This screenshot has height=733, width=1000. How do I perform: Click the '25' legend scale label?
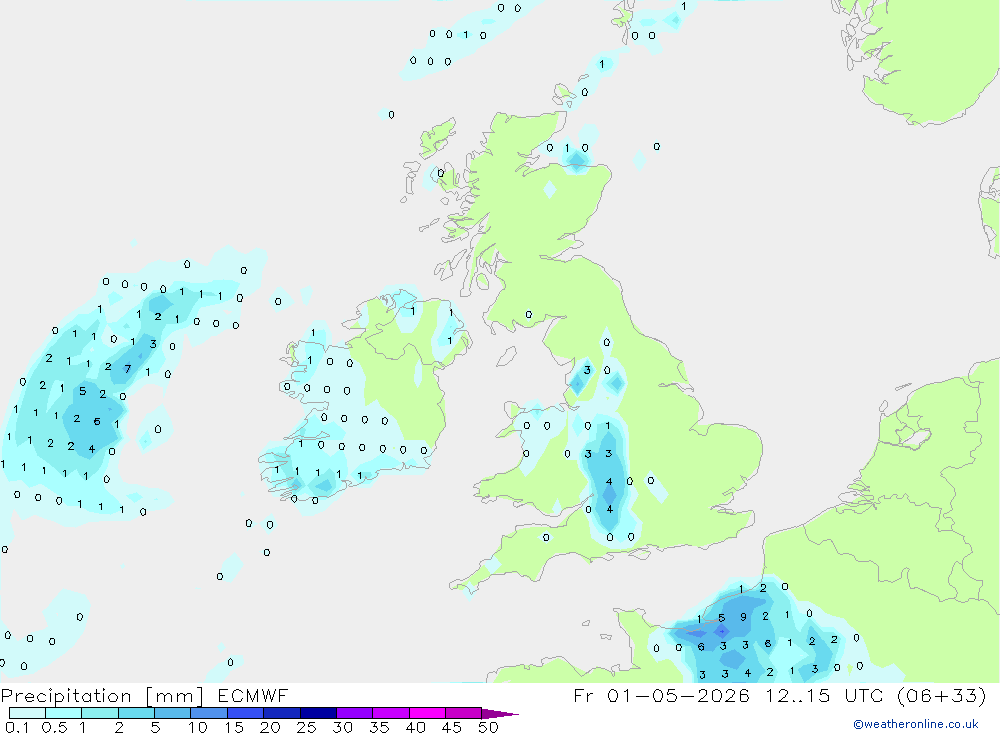tap(307, 727)
